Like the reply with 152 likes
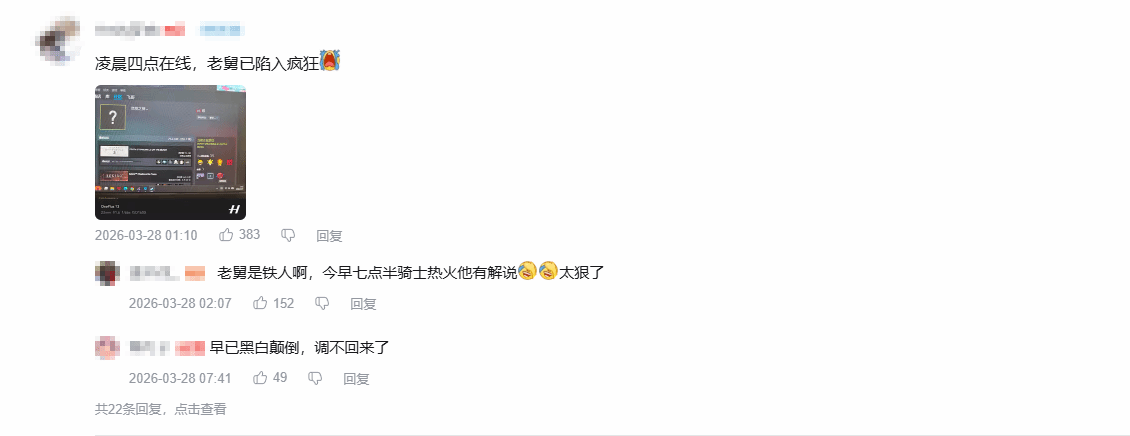The width and height of the screenshot is (1130, 436). click(x=260, y=303)
